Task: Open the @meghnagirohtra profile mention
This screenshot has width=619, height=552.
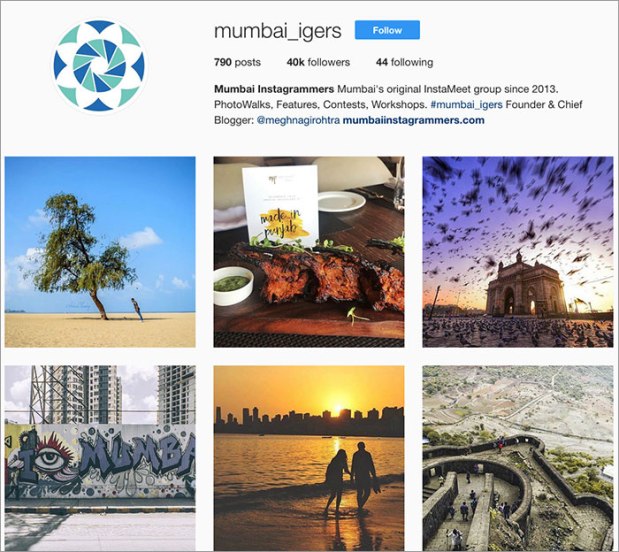Action: tap(298, 120)
